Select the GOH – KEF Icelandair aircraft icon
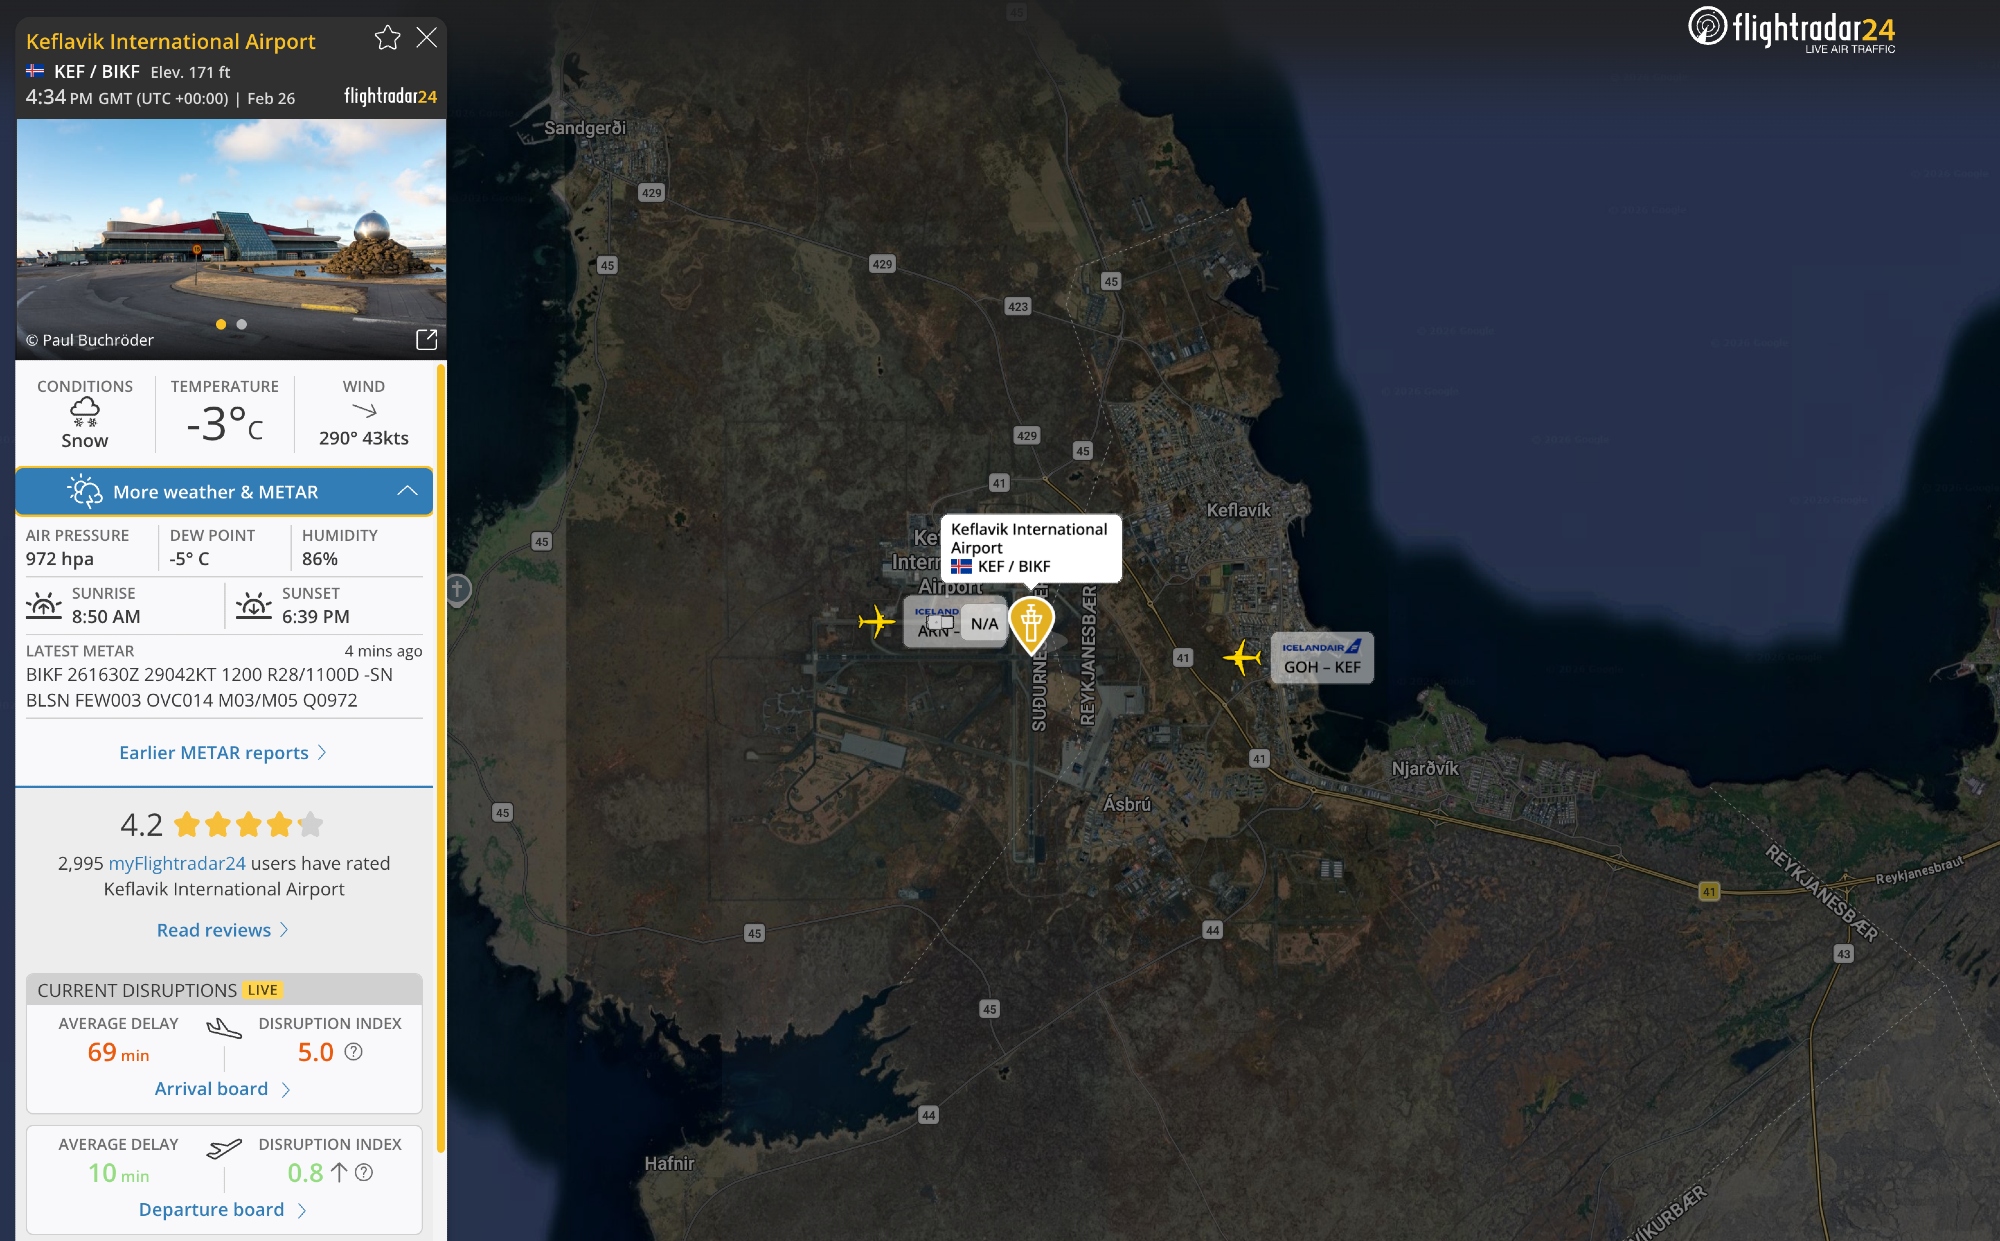The height and width of the screenshot is (1241, 2000). tap(1242, 657)
